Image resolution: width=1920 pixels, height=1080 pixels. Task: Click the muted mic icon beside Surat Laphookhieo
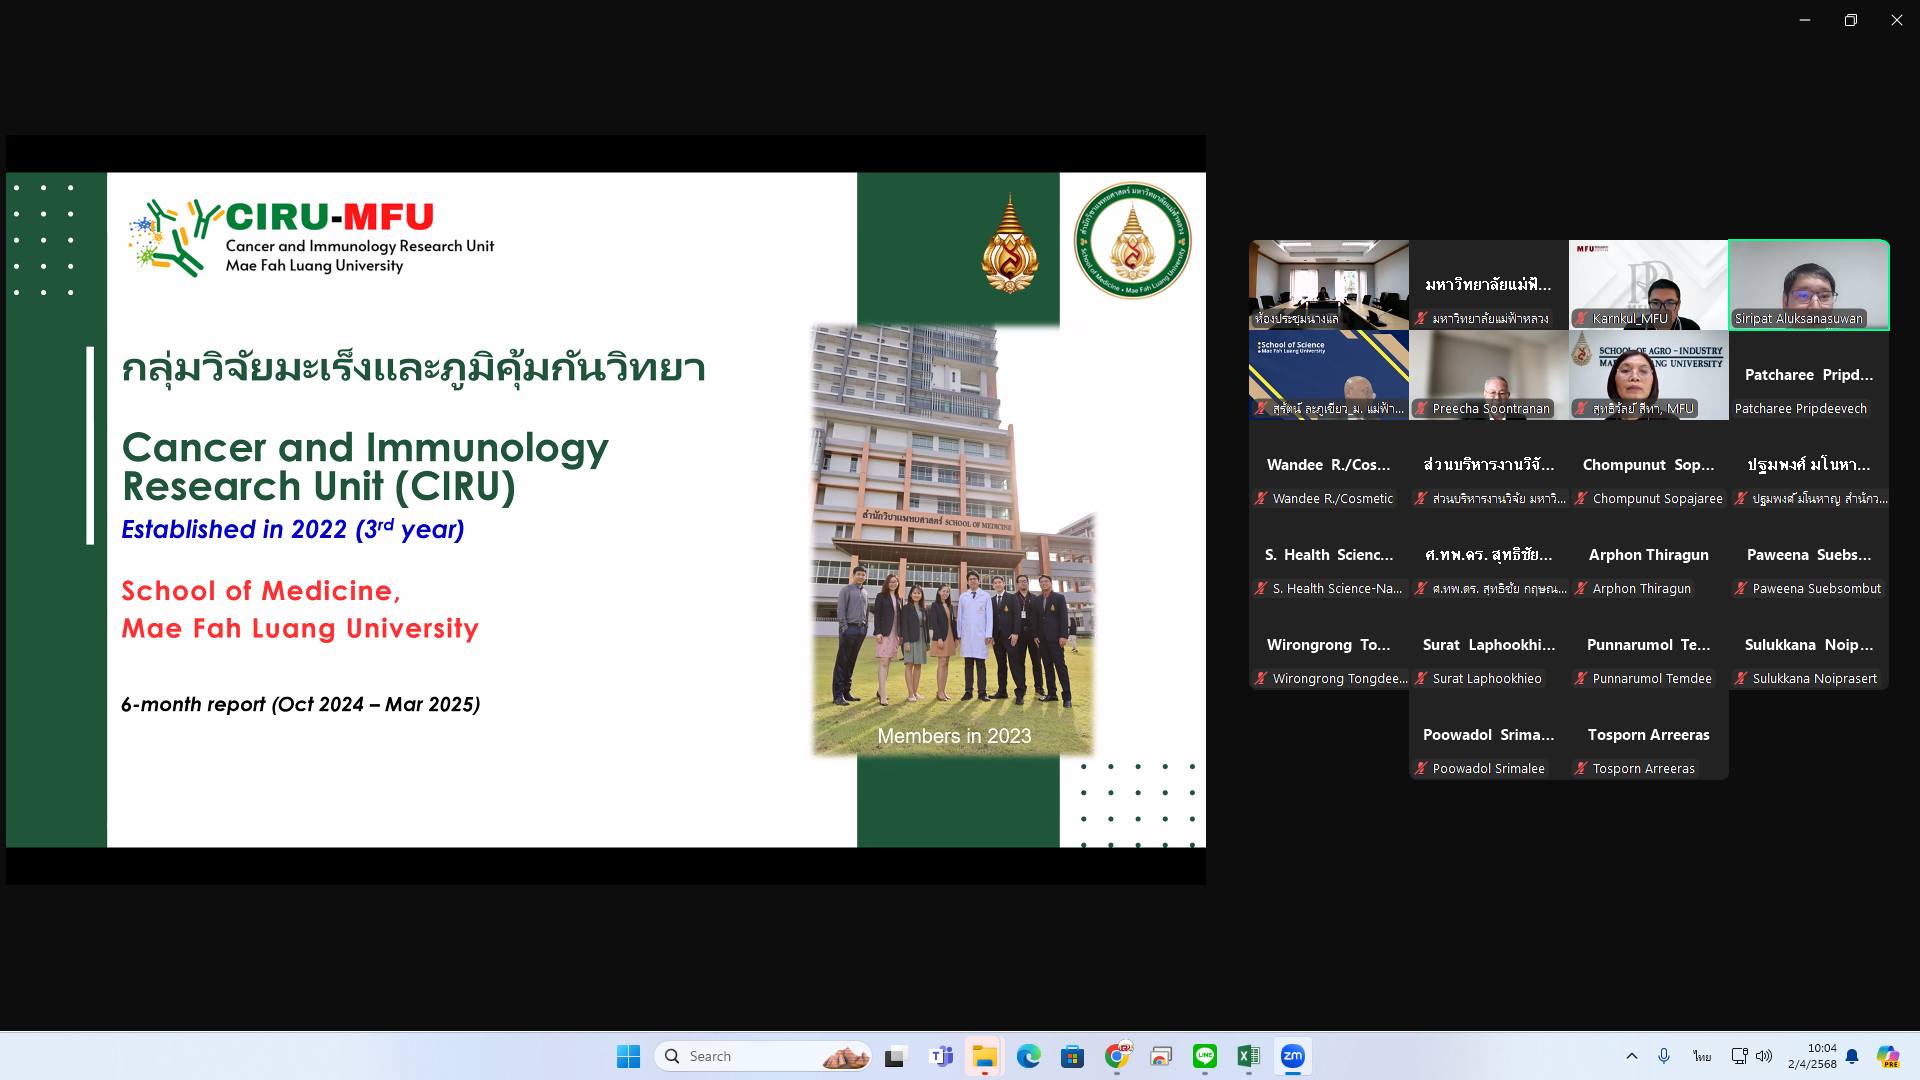click(x=1421, y=679)
